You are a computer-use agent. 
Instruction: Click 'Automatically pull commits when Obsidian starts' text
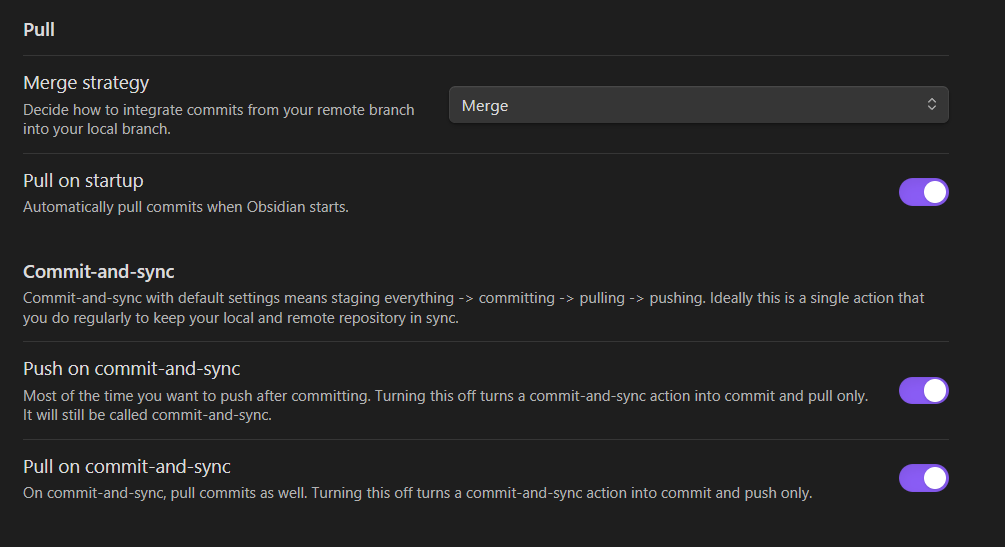coord(185,207)
